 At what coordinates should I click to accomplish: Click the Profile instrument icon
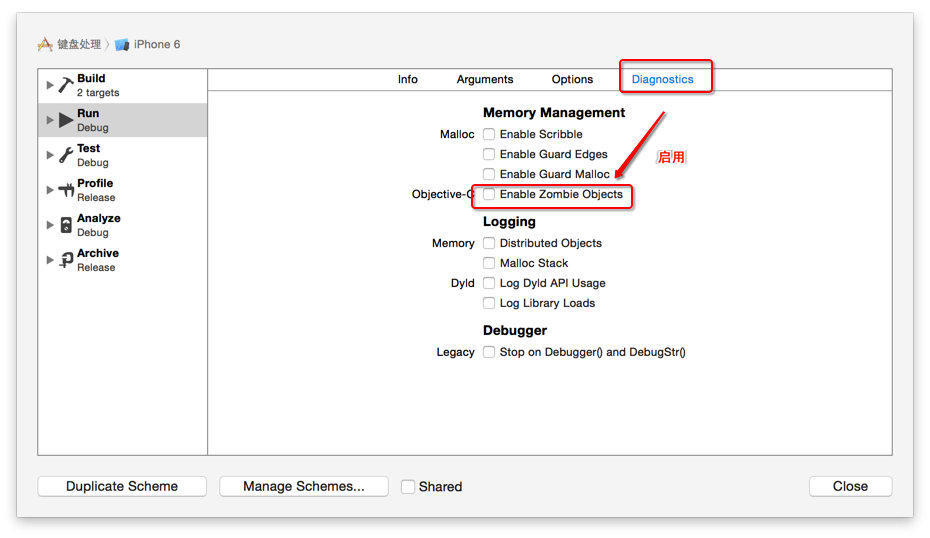click(66, 190)
